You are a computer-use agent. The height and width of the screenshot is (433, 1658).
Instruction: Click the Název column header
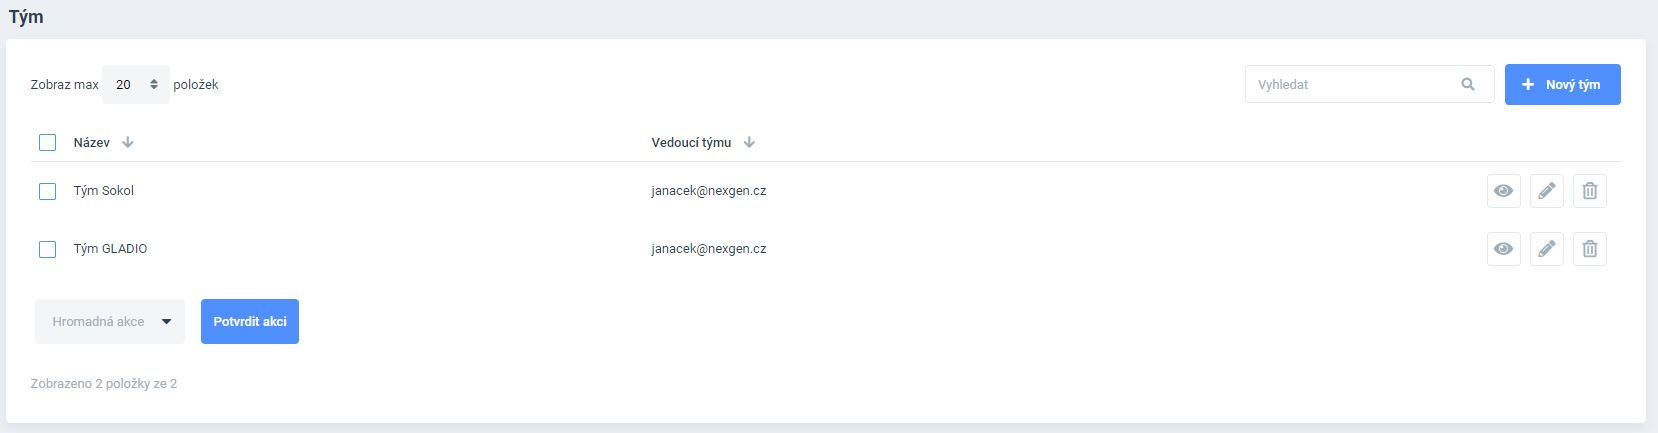[x=91, y=143]
